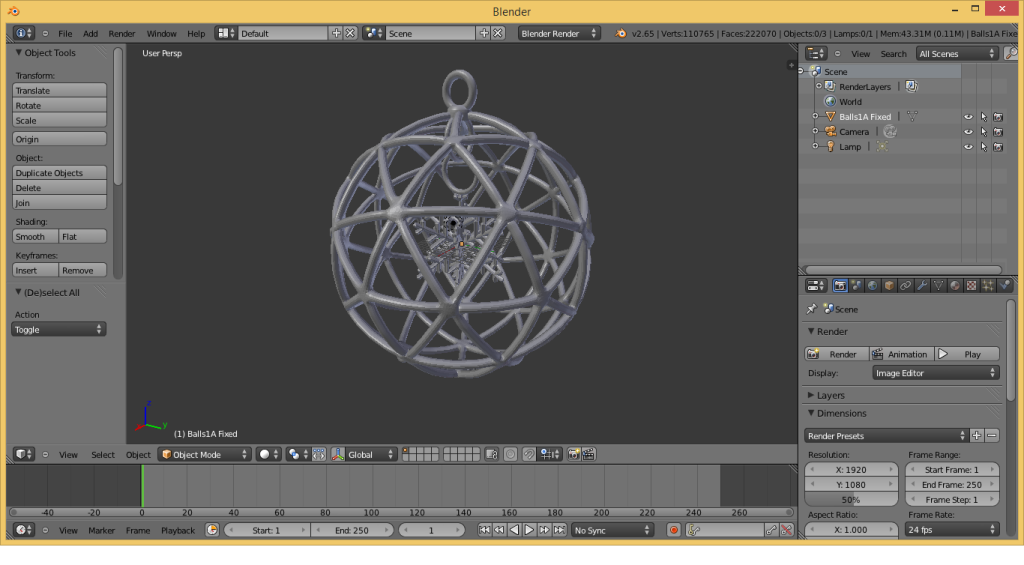
Task: Open the timeline Marker menu
Action: 101,530
